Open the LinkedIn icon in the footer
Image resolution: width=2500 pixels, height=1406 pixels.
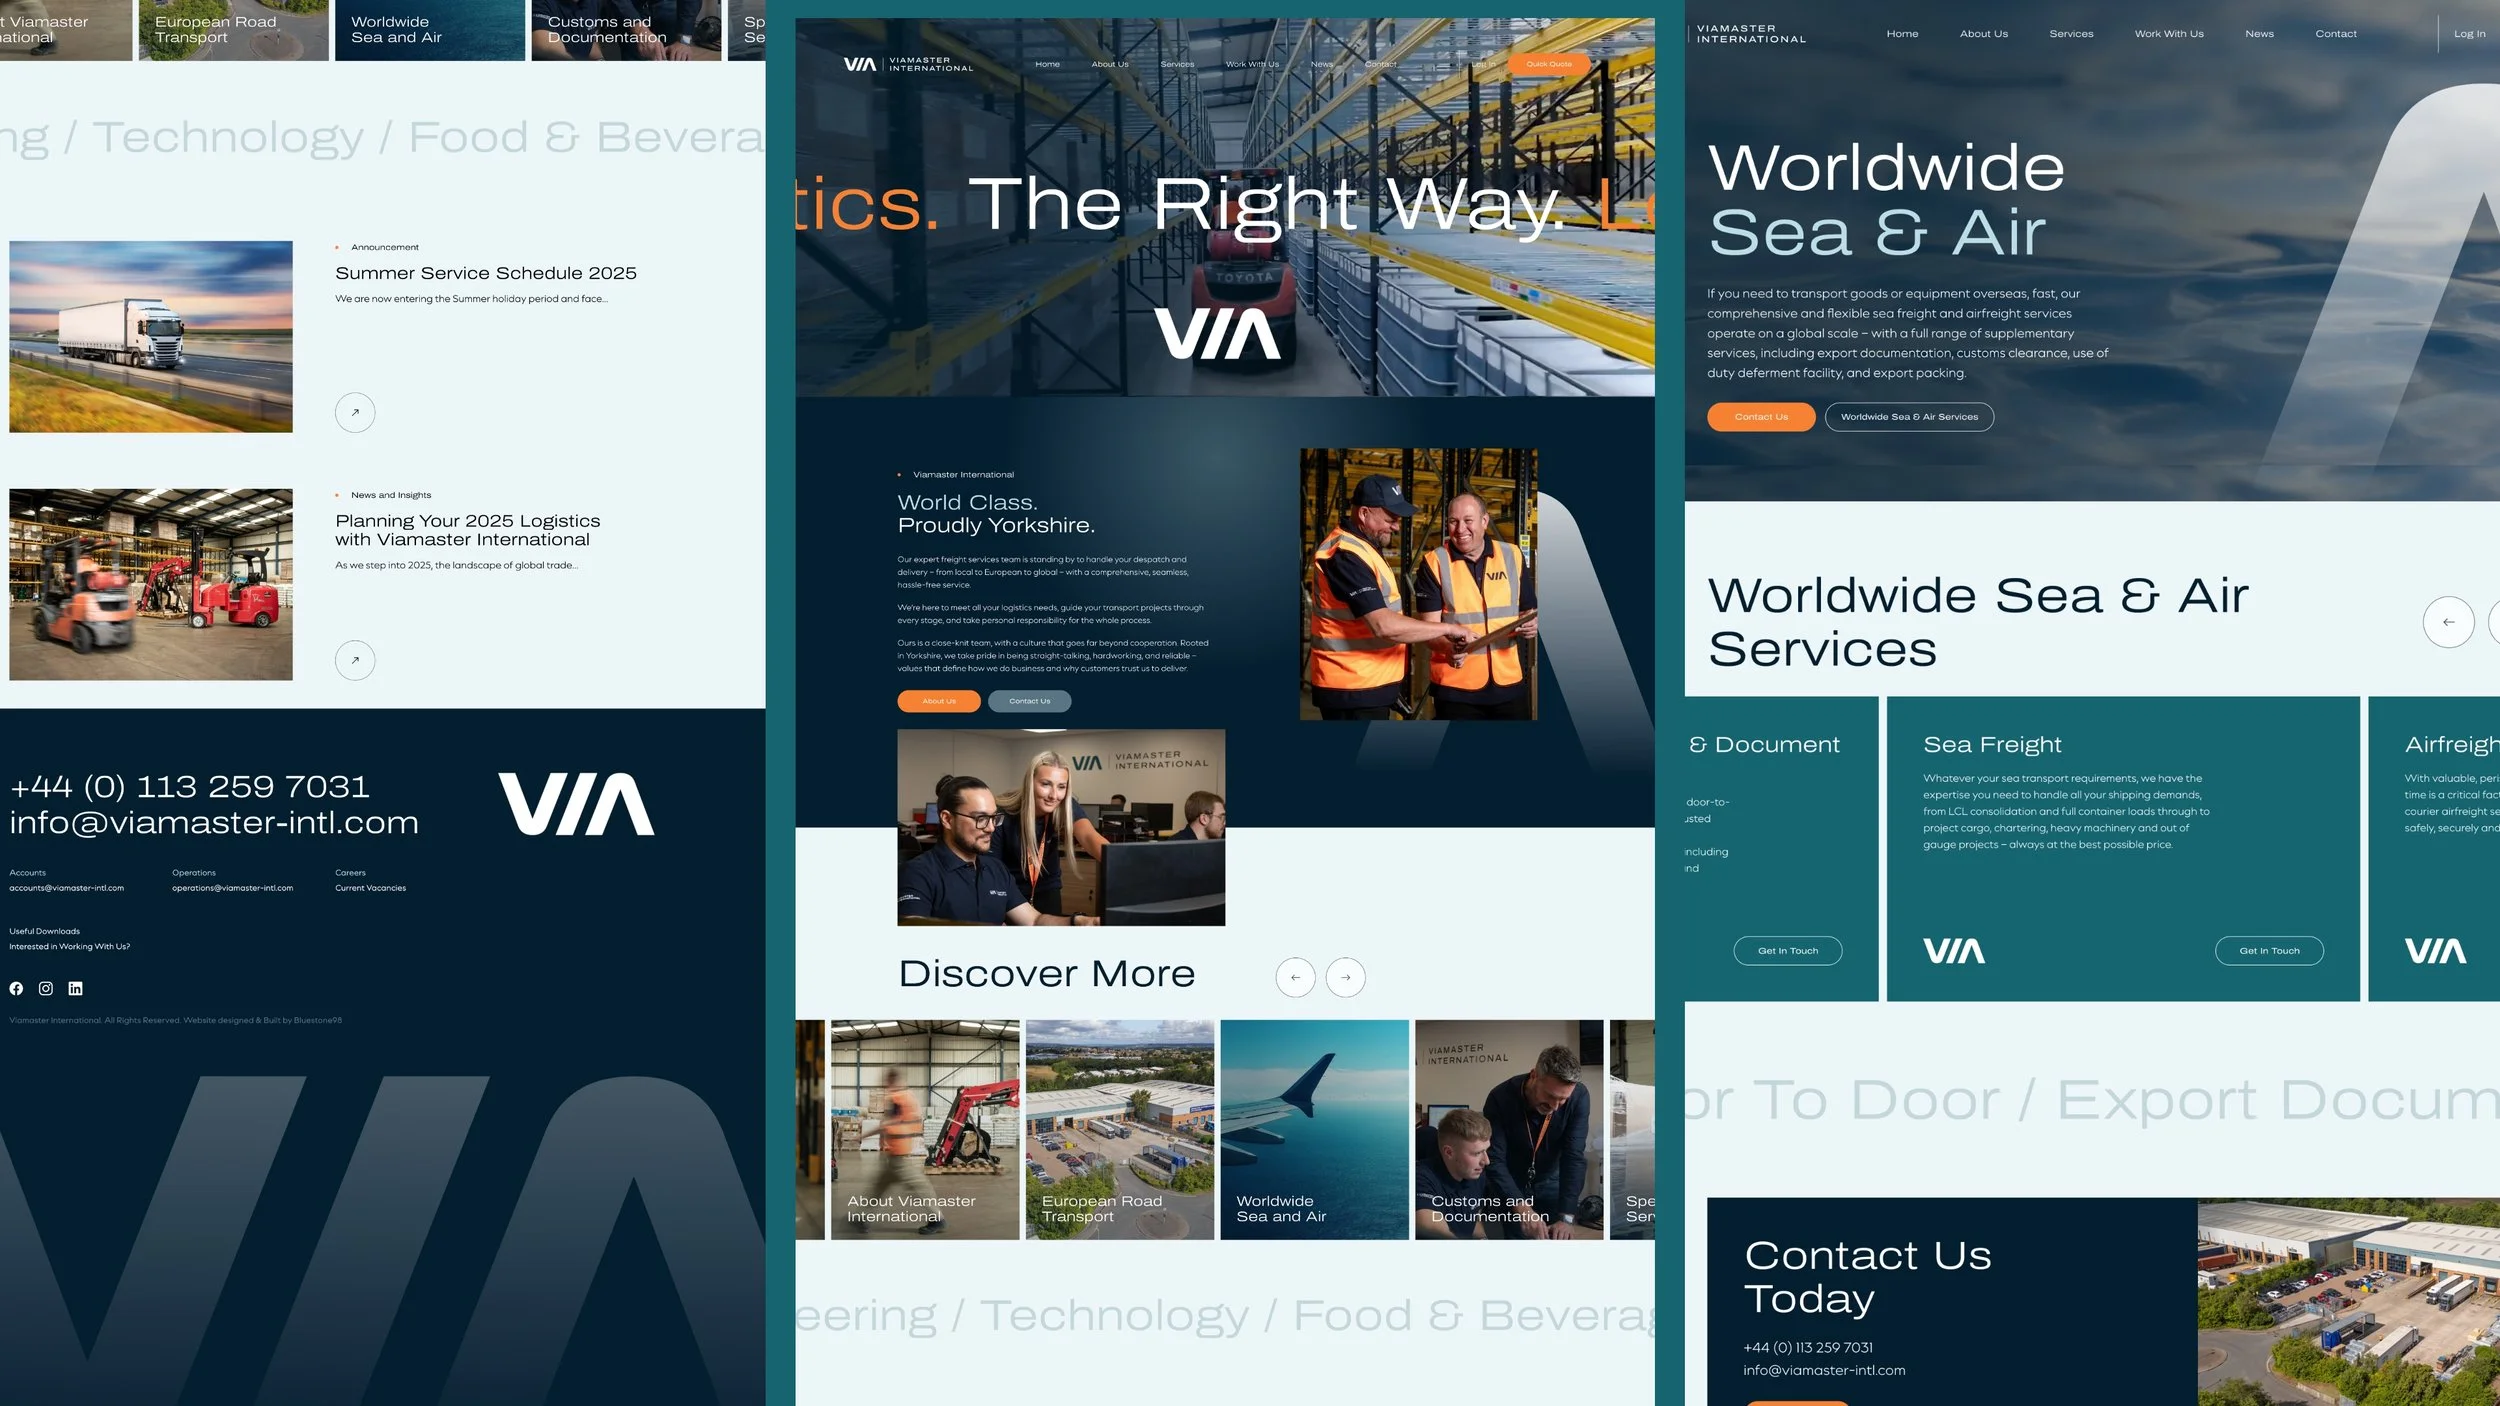(75, 988)
